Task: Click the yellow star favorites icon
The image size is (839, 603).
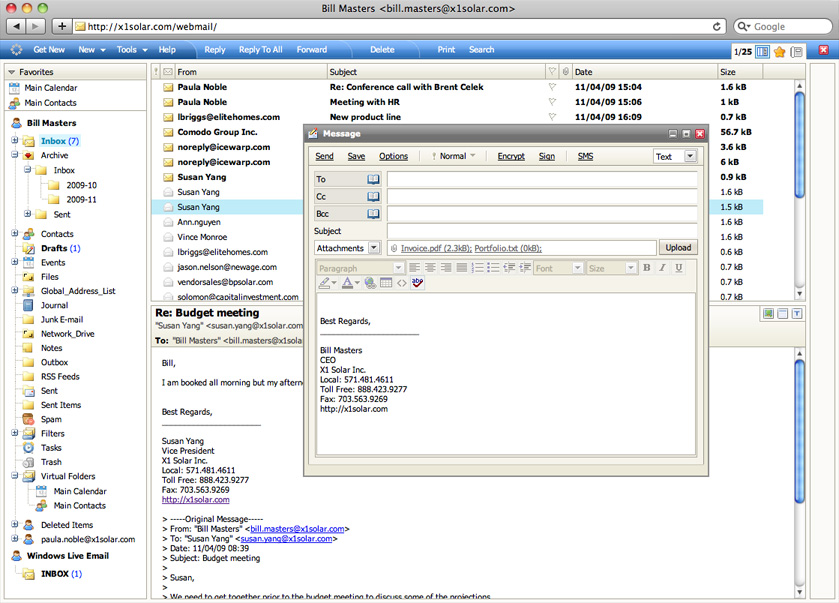Action: click(x=779, y=51)
